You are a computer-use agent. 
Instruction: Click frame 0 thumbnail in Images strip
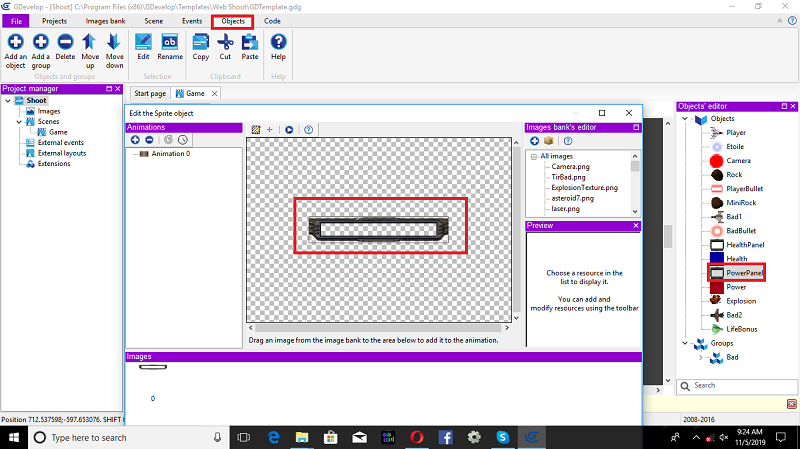click(x=153, y=367)
